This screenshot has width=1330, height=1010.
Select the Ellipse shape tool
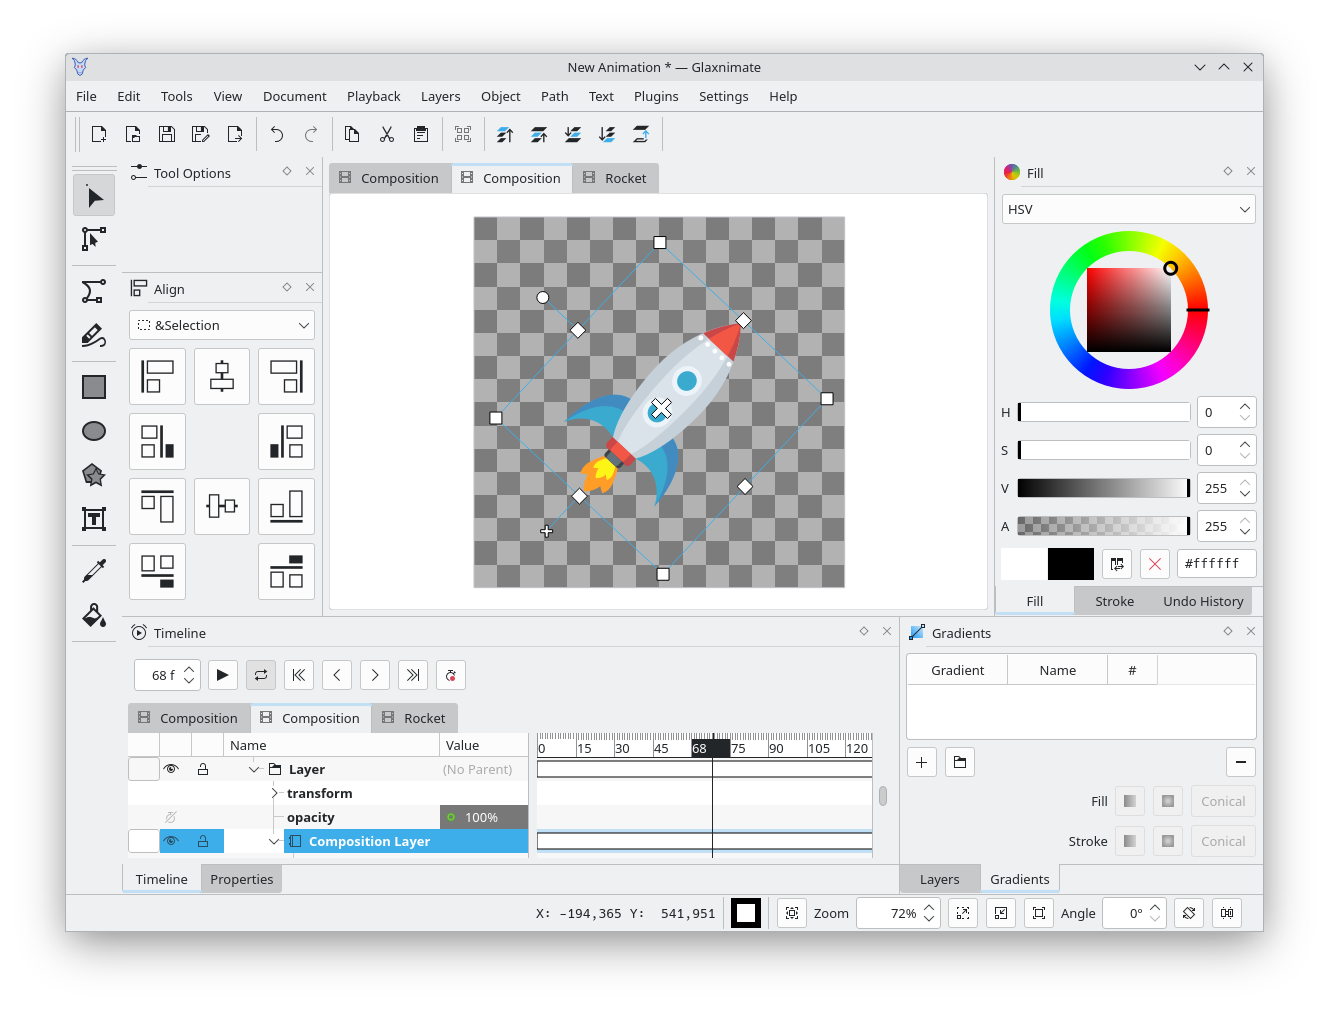(94, 431)
